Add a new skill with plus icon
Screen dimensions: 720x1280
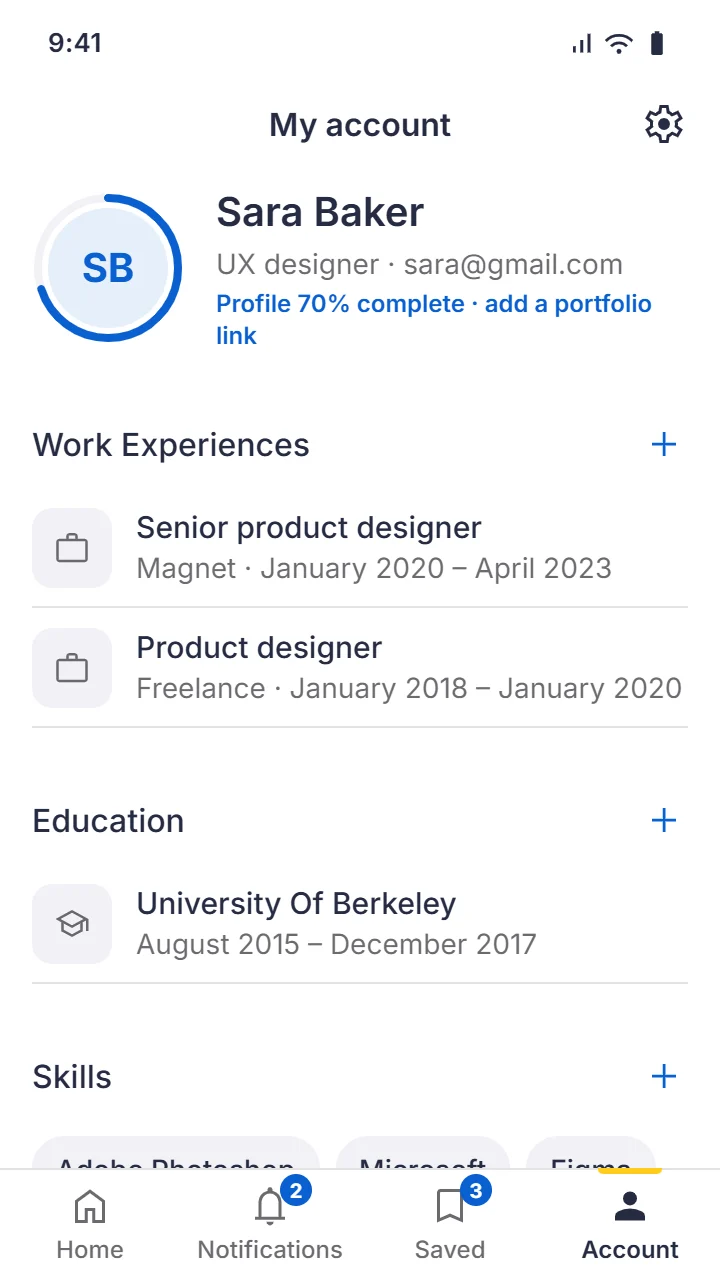(664, 1077)
